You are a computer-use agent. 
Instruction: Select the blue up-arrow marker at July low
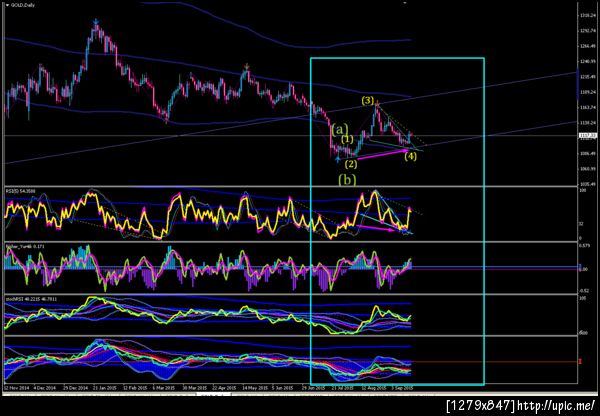(337, 159)
